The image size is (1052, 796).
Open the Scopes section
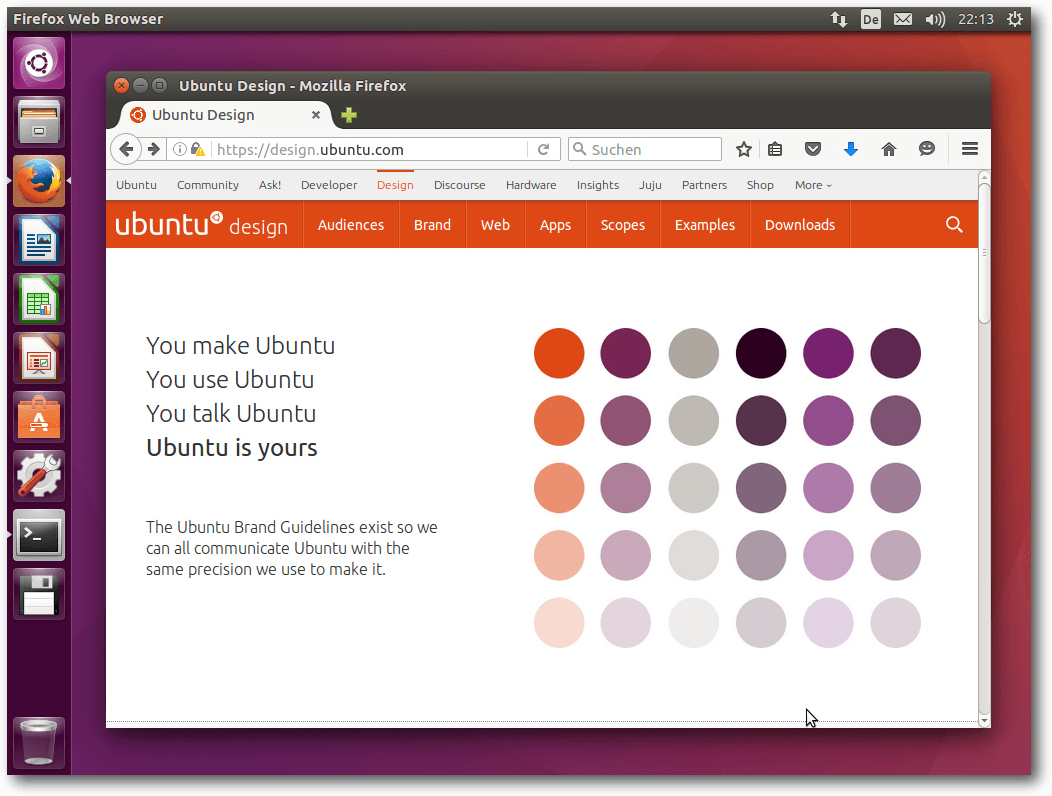point(623,225)
